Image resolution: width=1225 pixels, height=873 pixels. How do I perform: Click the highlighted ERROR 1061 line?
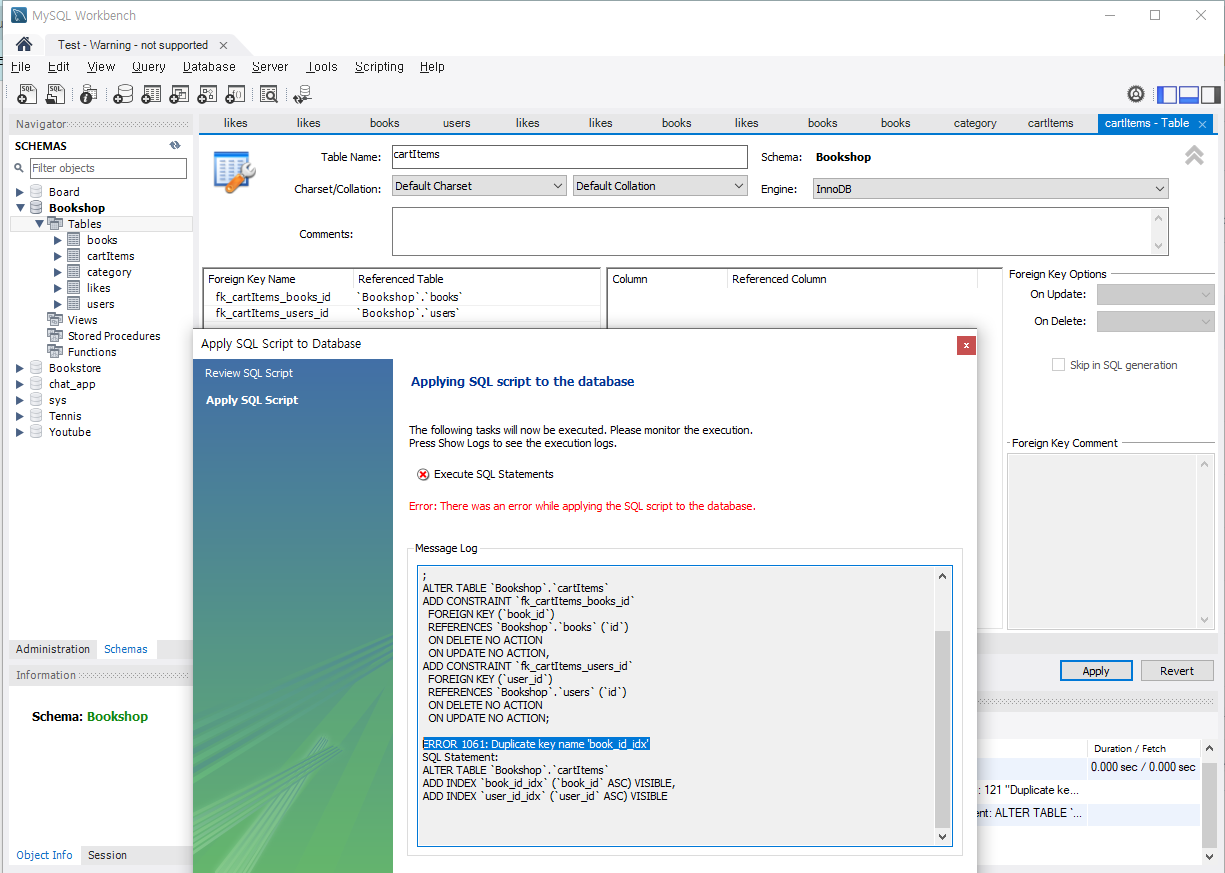tap(537, 744)
